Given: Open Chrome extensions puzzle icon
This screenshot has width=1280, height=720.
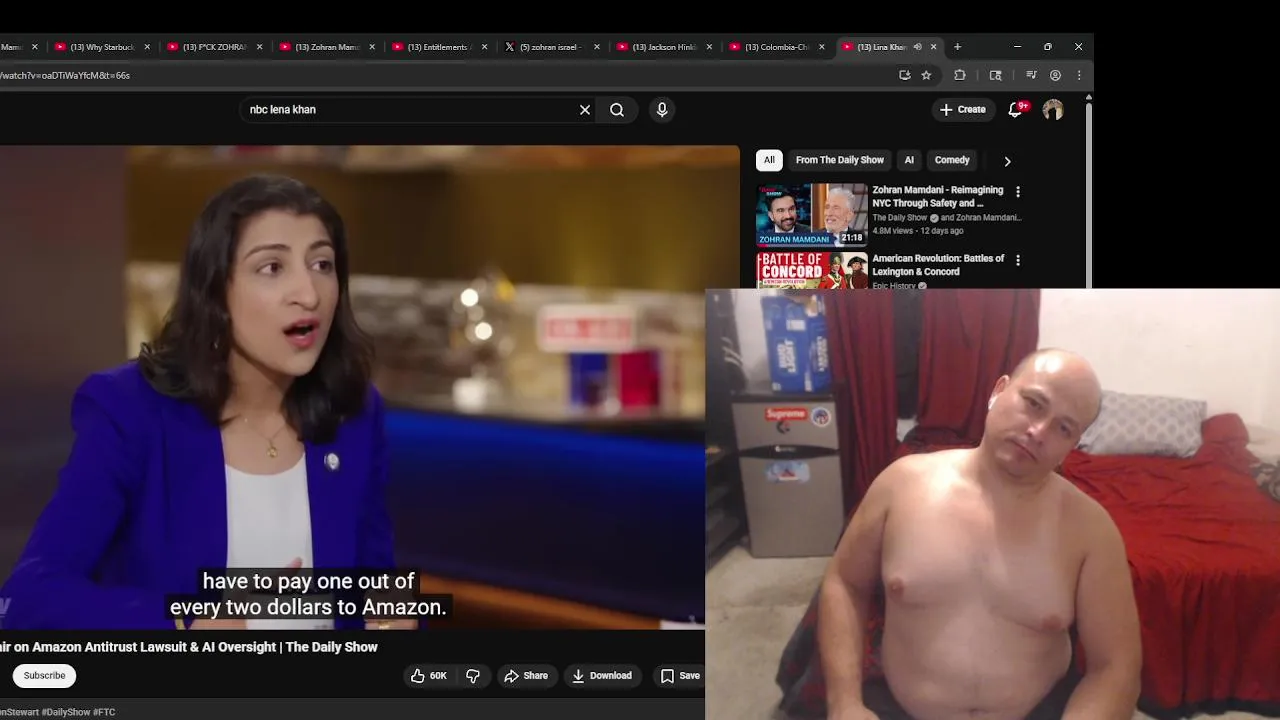Looking at the screenshot, I should pos(960,75).
